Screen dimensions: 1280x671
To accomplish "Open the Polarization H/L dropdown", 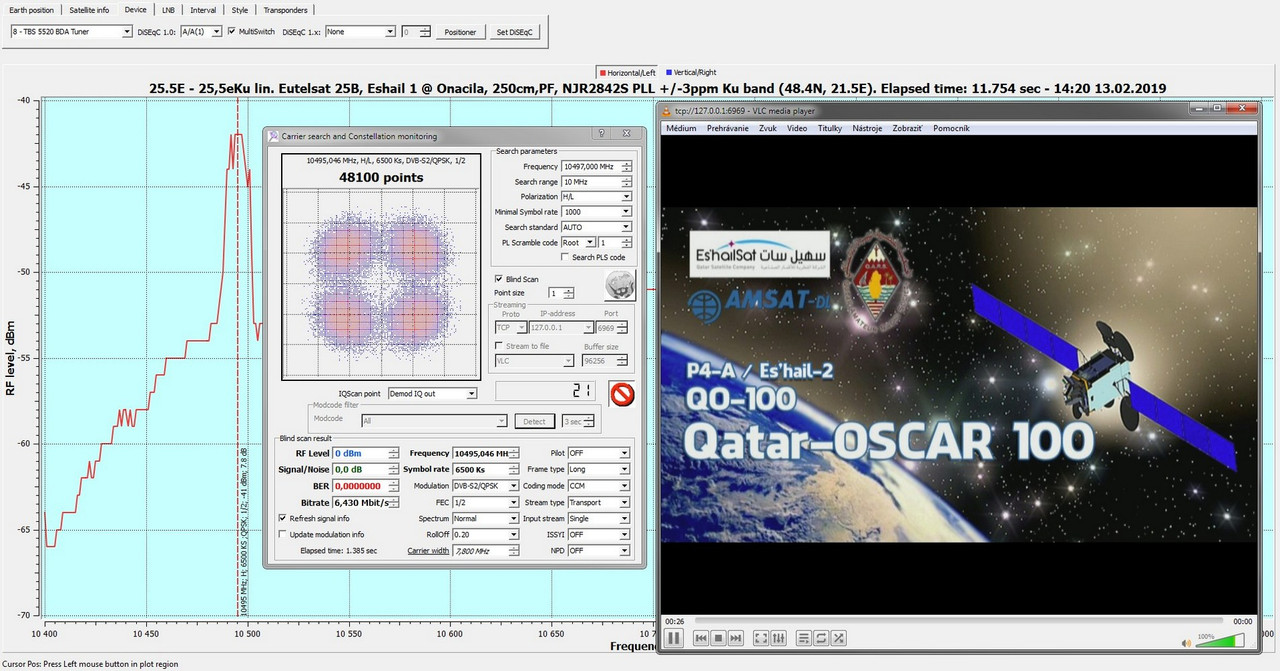I will (x=596, y=197).
